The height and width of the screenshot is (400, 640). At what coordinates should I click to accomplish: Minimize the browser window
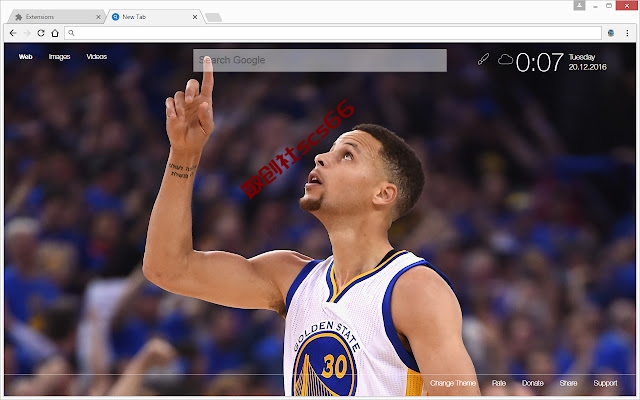596,6
